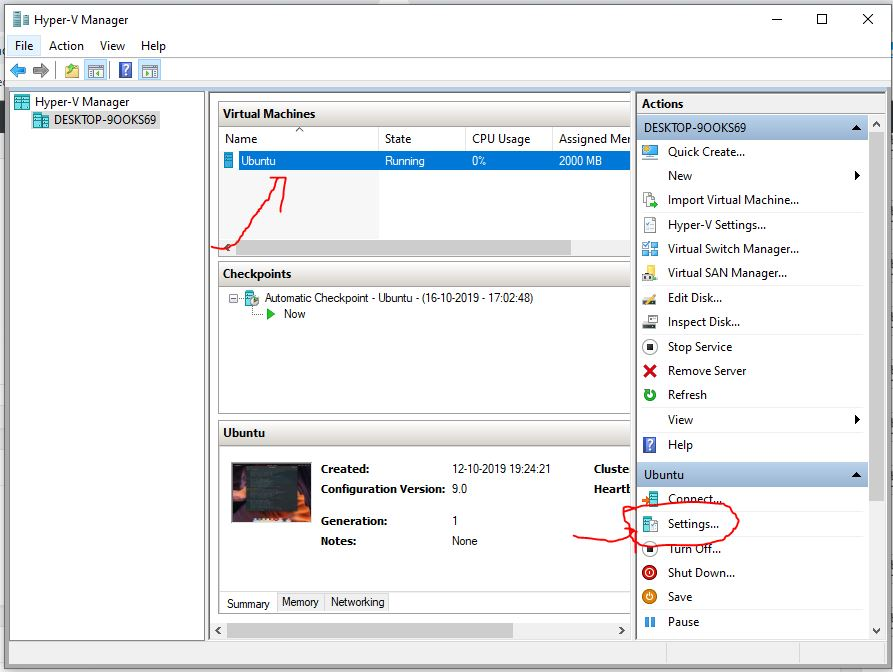The height and width of the screenshot is (672, 893).
Task: Click the red X Remove Server icon
Action: tap(650, 371)
